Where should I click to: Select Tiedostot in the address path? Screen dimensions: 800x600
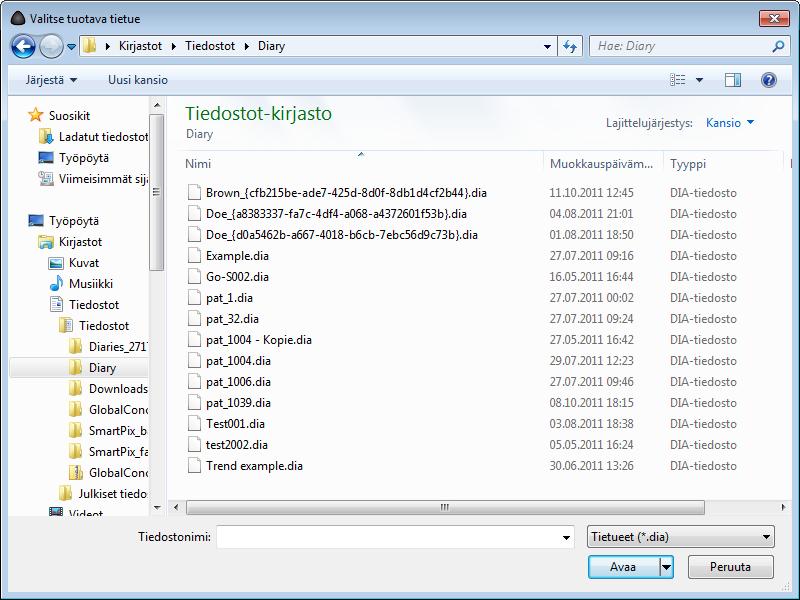point(210,46)
